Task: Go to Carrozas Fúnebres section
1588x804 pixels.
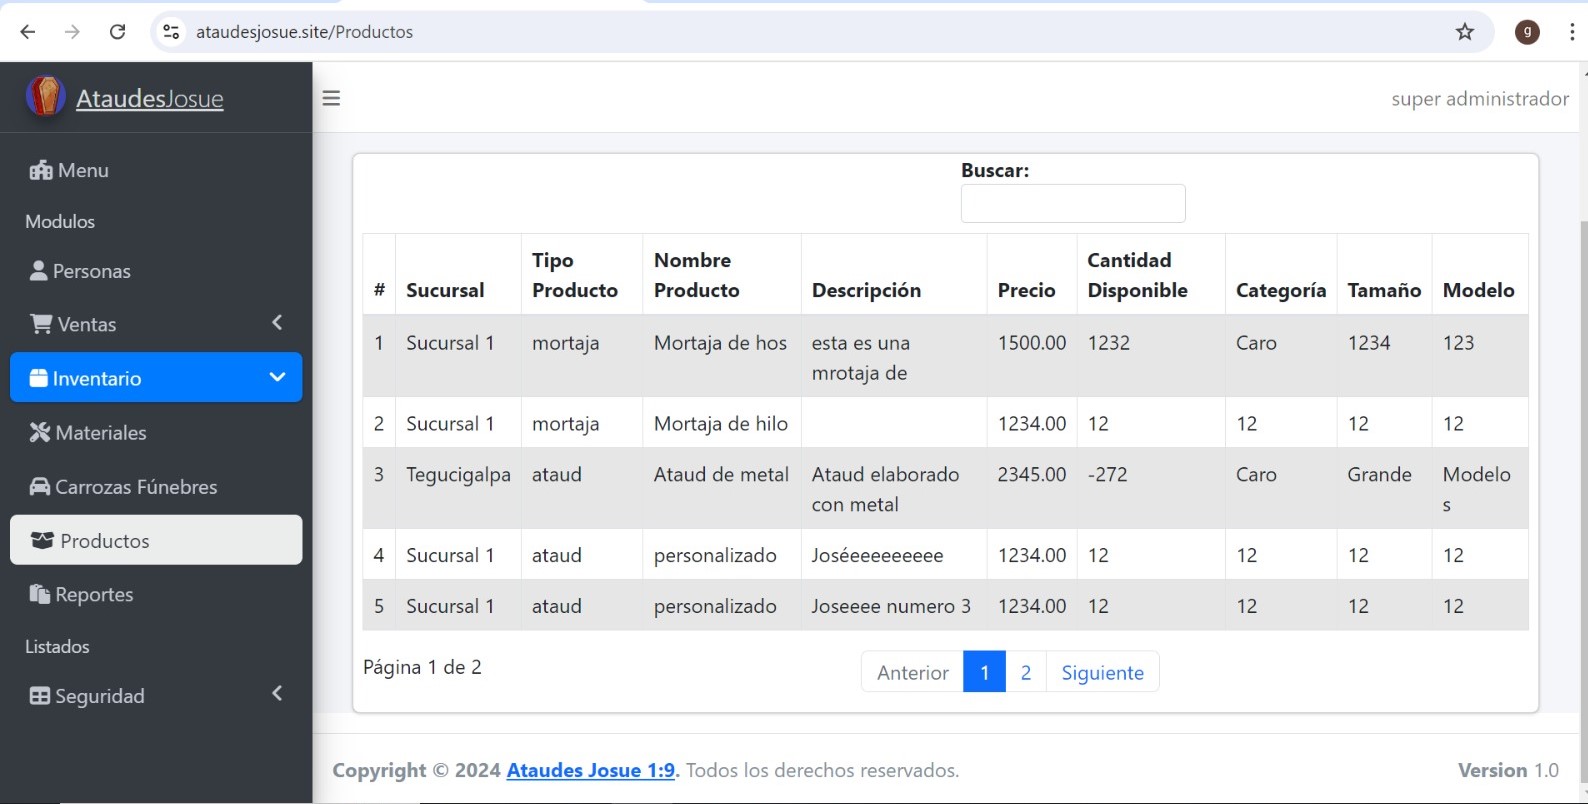Action: (136, 487)
